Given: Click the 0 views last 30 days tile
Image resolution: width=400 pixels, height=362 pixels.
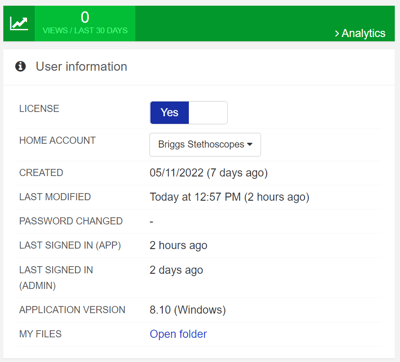Looking at the screenshot, I should click(85, 23).
